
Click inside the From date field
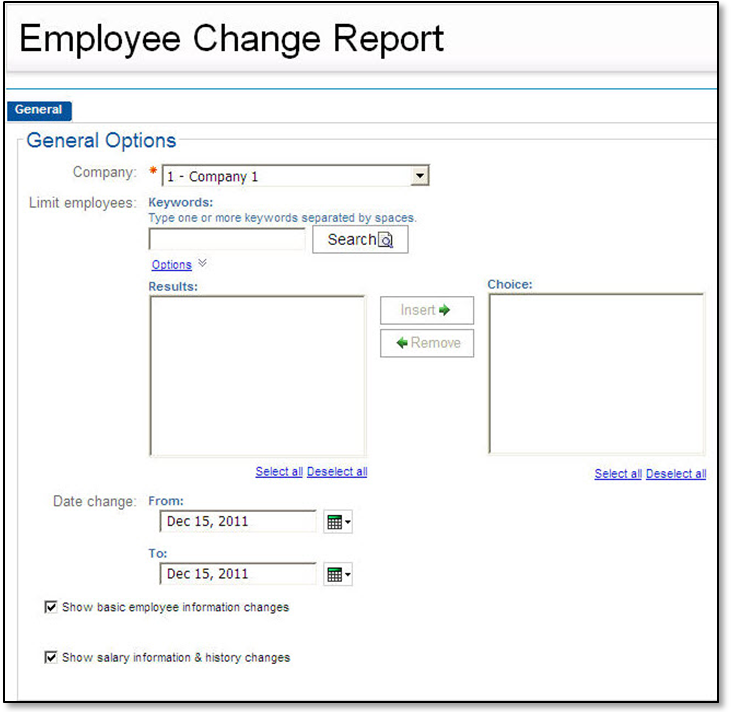(238, 522)
